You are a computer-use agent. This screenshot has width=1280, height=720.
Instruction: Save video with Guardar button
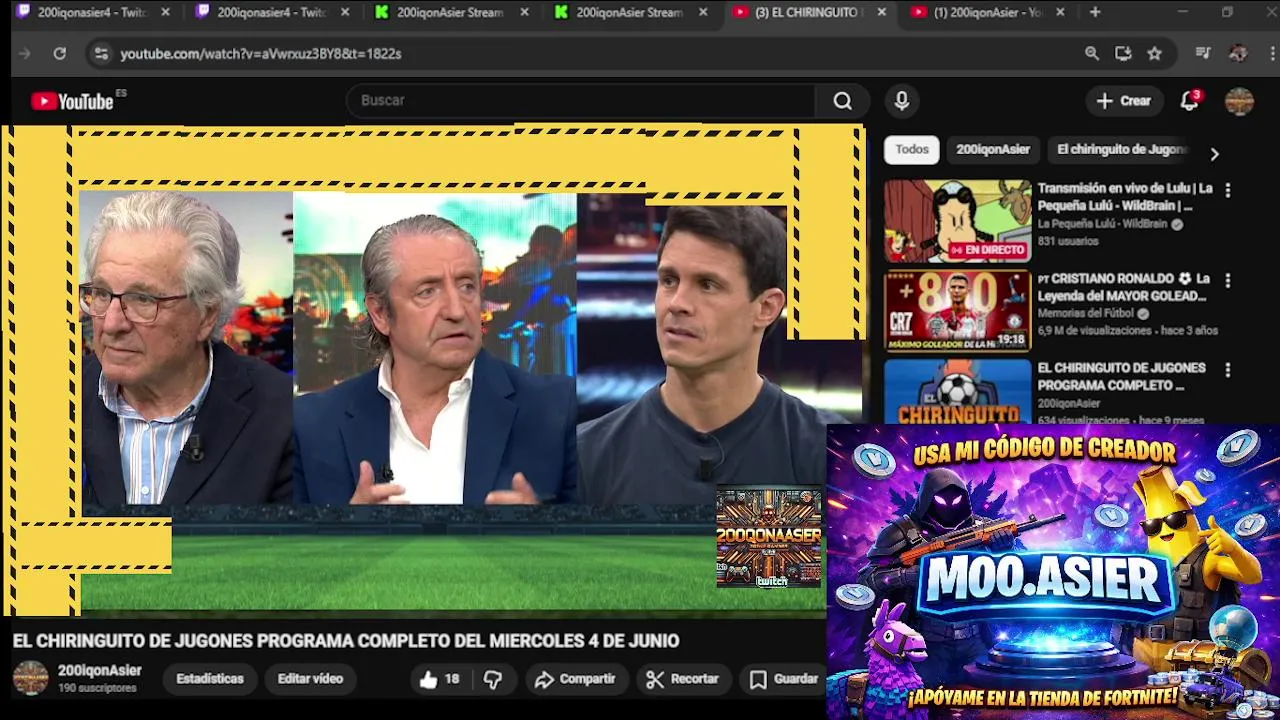784,679
